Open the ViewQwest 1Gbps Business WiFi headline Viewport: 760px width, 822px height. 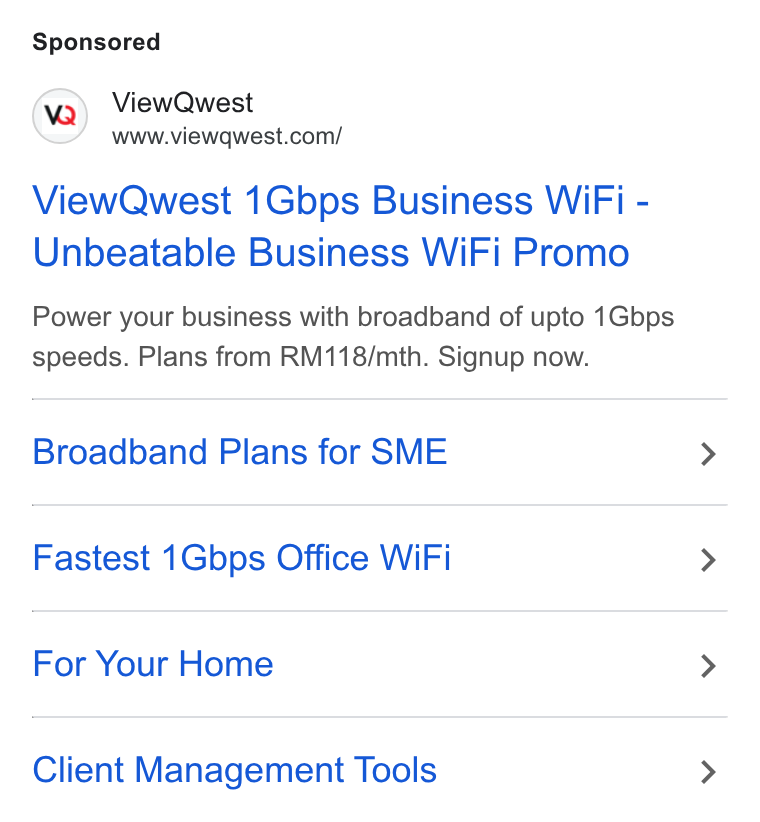click(x=341, y=226)
